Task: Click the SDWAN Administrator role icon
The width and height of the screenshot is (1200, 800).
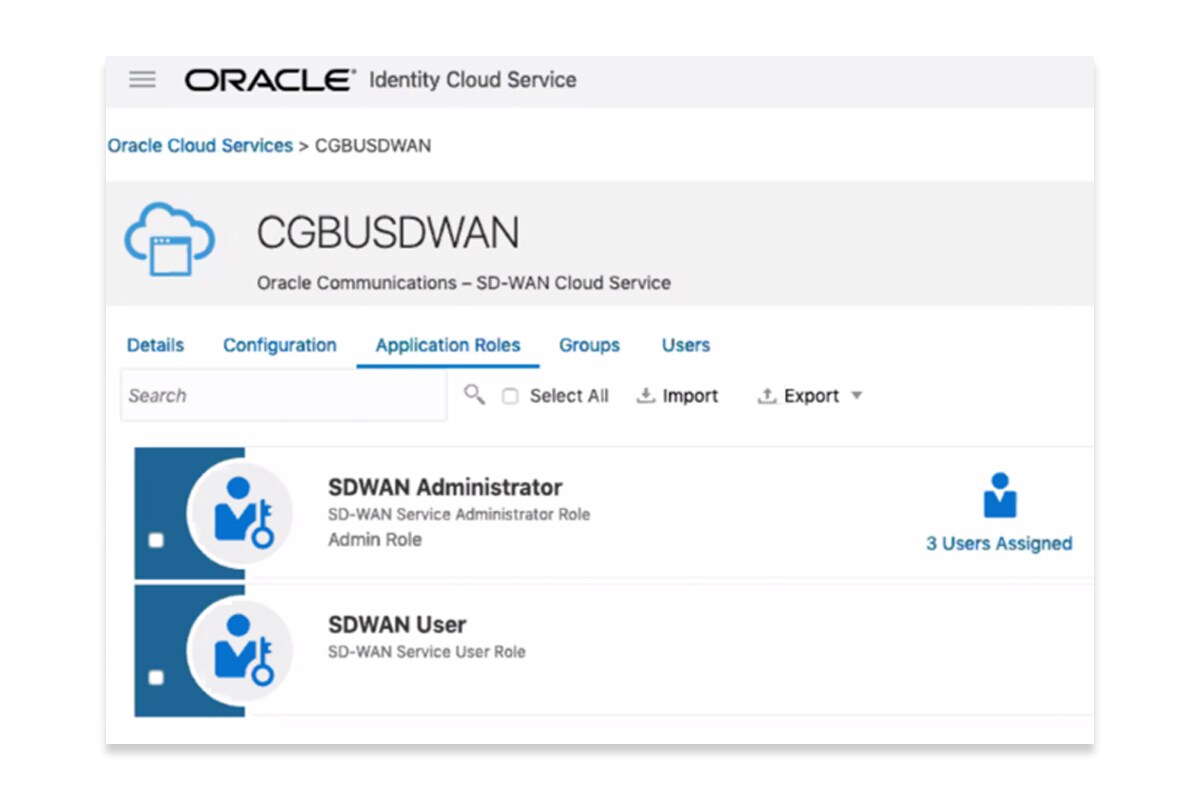Action: tap(240, 514)
